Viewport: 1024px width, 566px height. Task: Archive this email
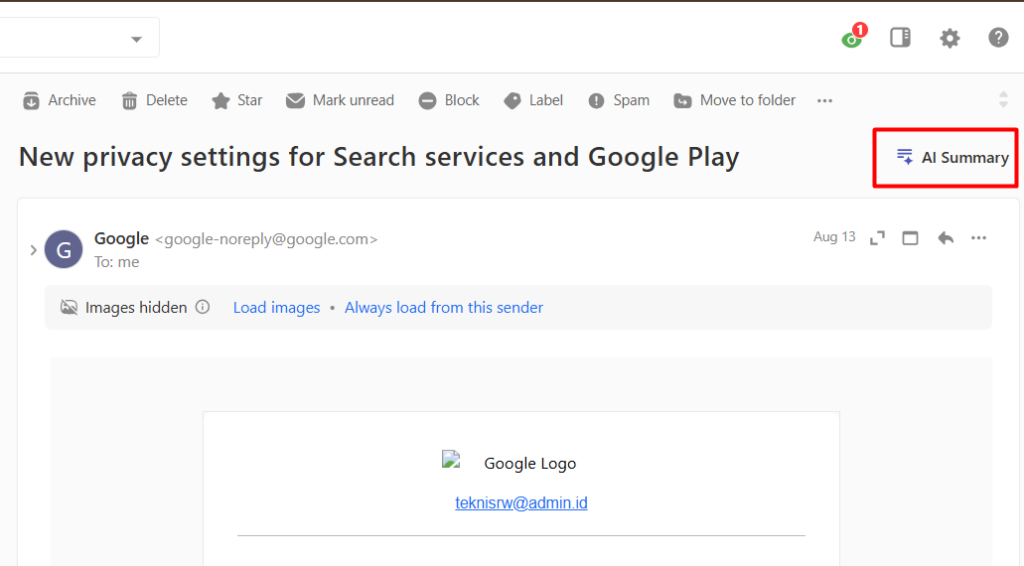[x=59, y=101]
